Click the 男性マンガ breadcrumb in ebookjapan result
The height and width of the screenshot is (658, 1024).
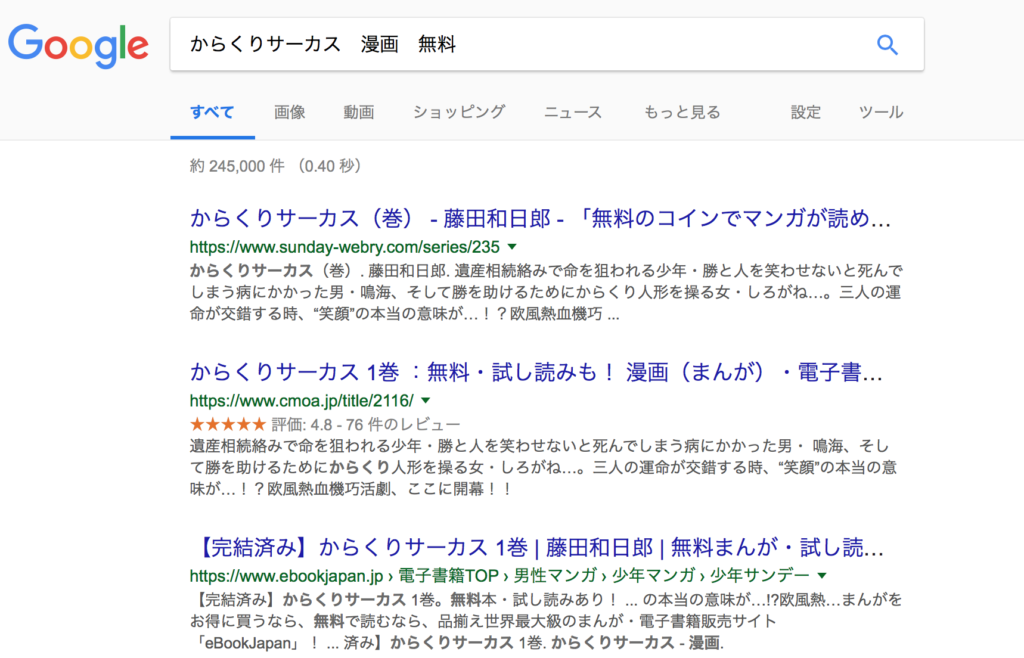(x=555, y=575)
